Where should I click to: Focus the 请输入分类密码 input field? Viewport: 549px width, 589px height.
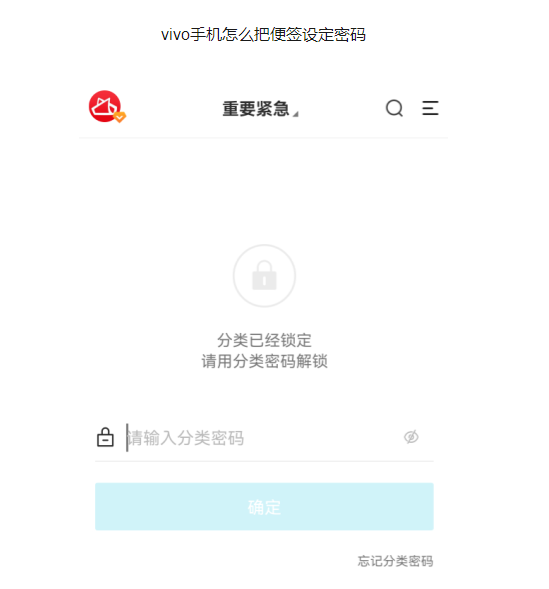click(x=263, y=438)
